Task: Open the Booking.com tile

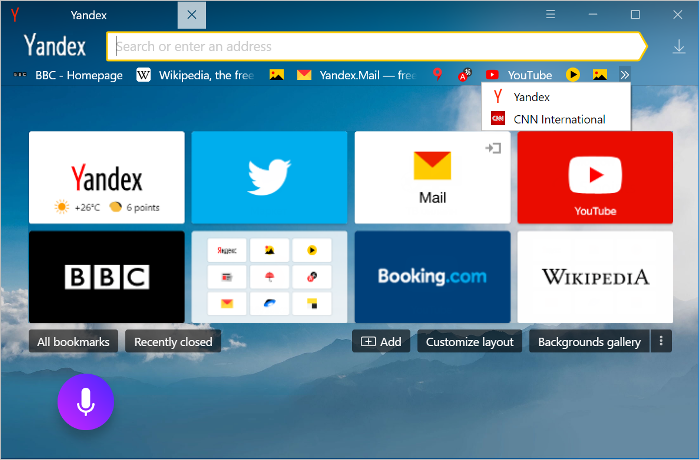Action: point(432,277)
